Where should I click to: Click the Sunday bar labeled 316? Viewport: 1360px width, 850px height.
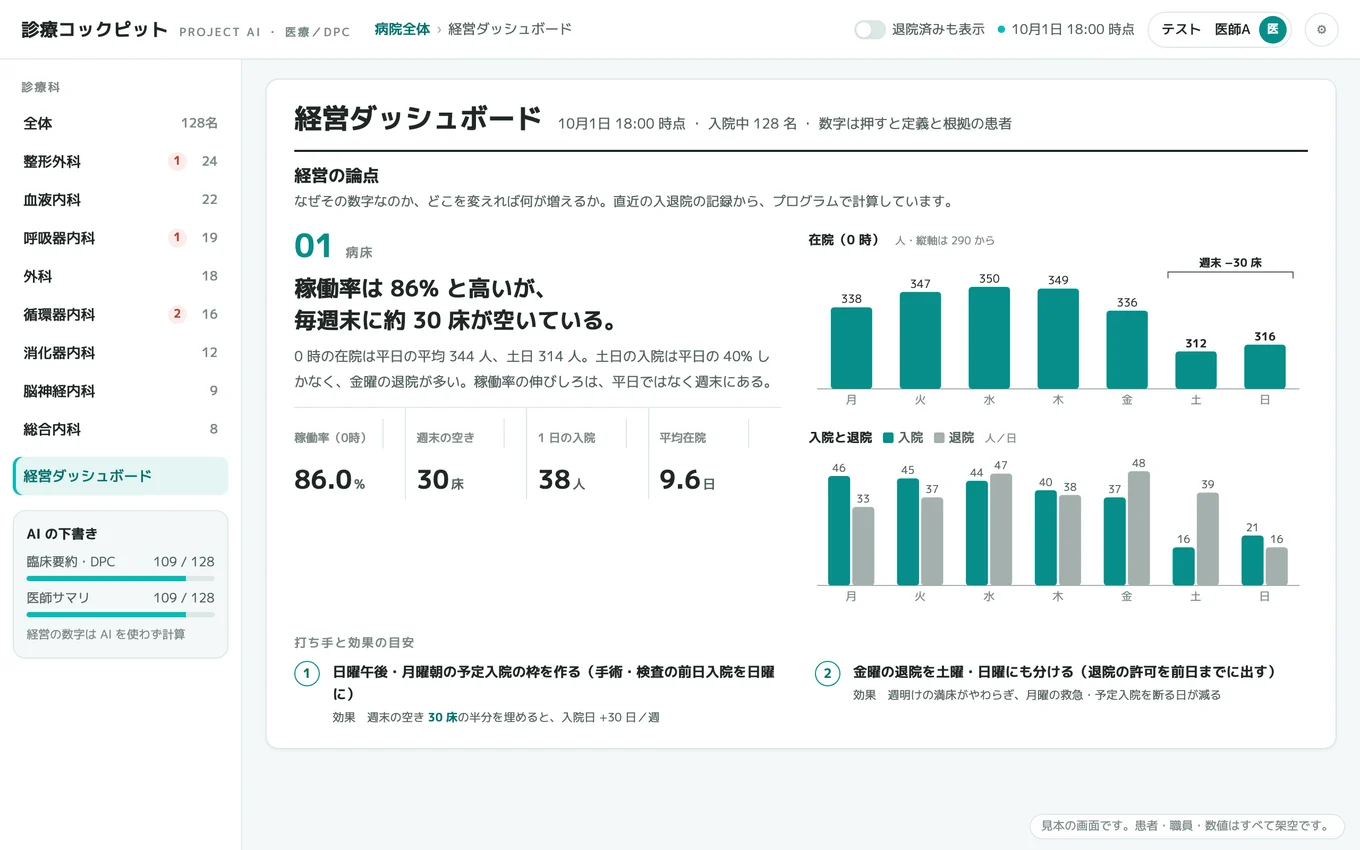coord(1265,367)
